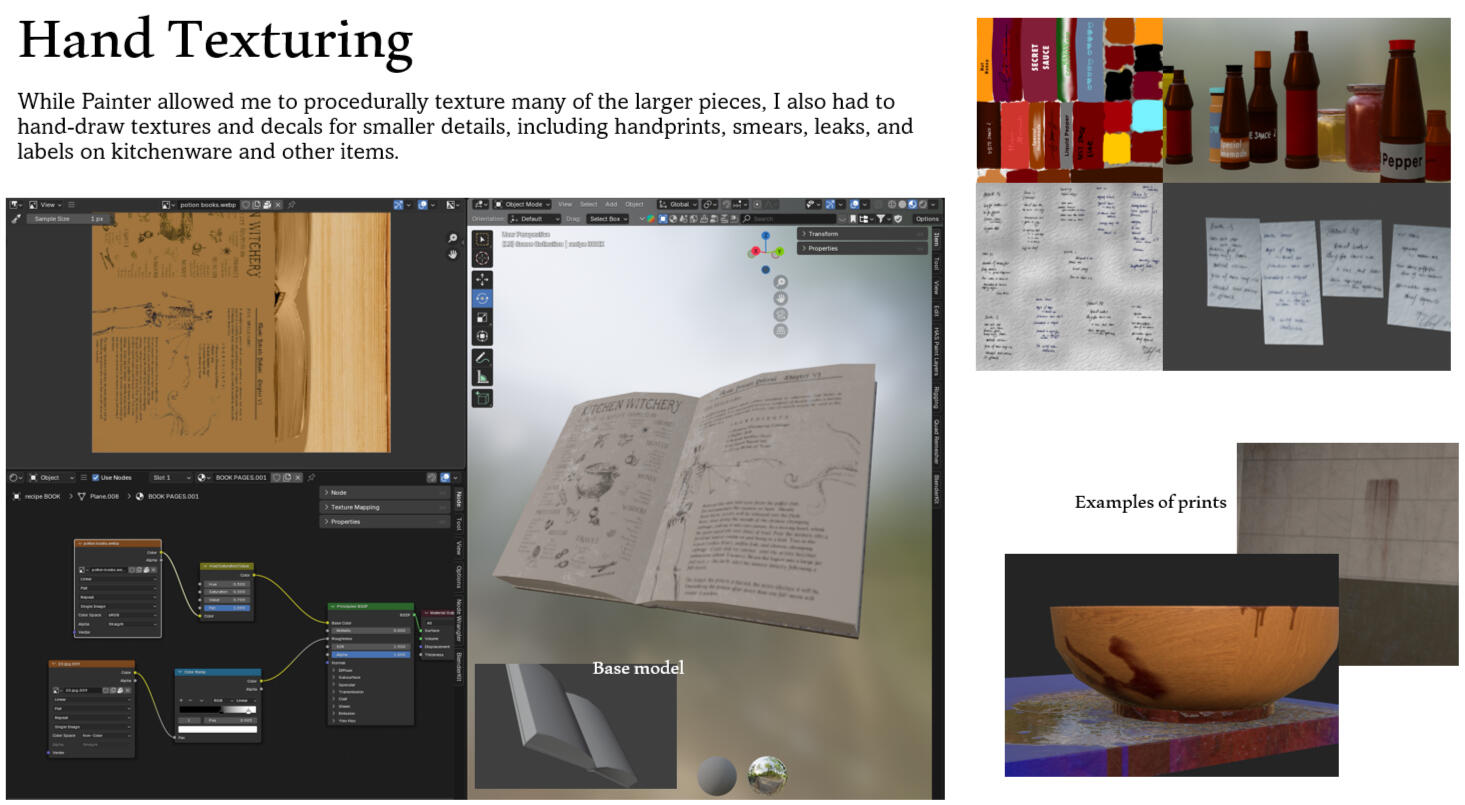Select the Measure tool icon

coord(482,377)
